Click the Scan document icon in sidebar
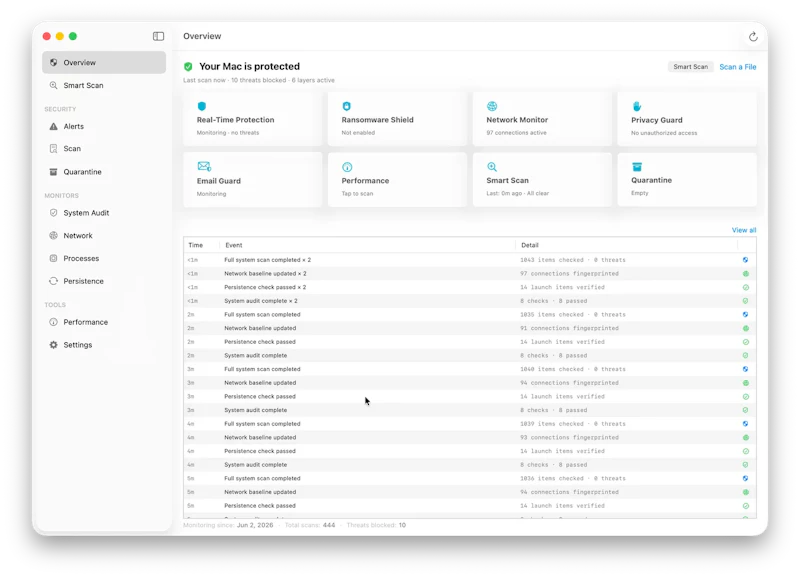 (54, 148)
